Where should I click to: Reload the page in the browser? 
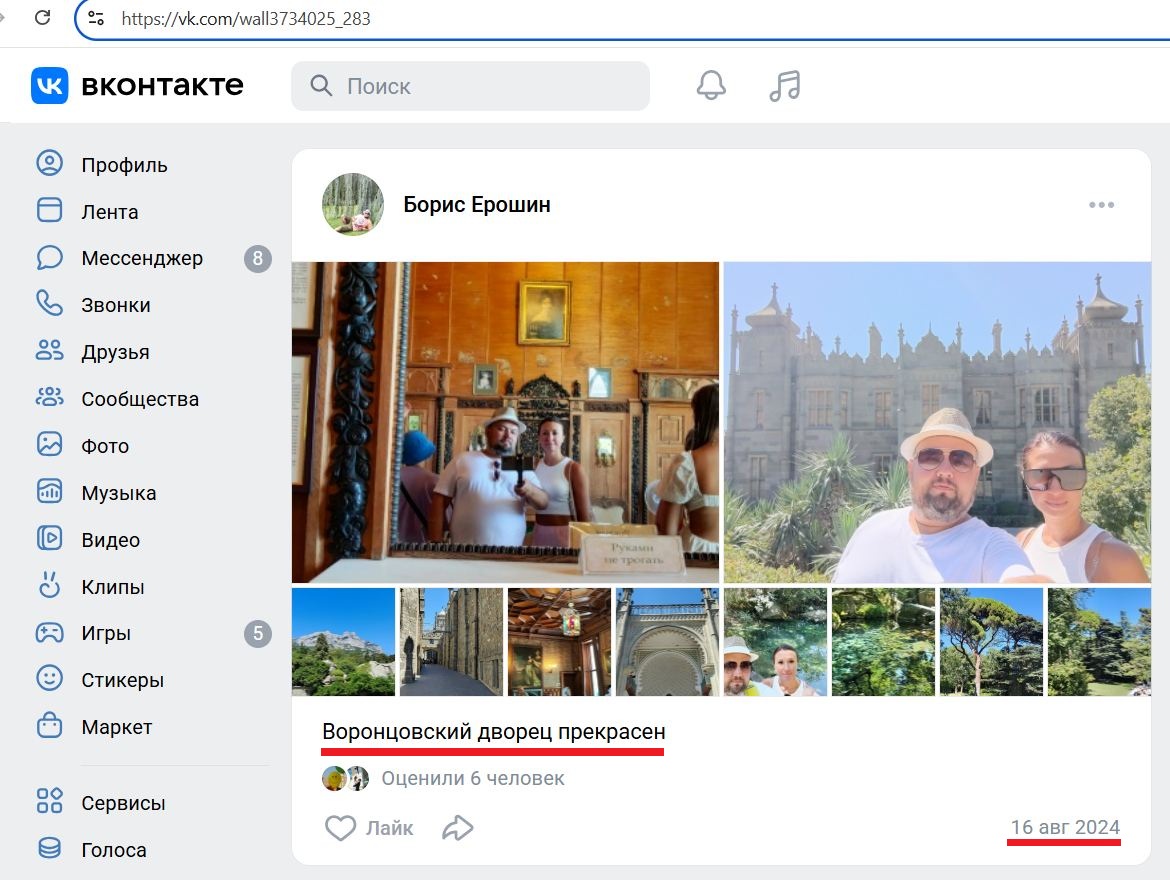[40, 17]
